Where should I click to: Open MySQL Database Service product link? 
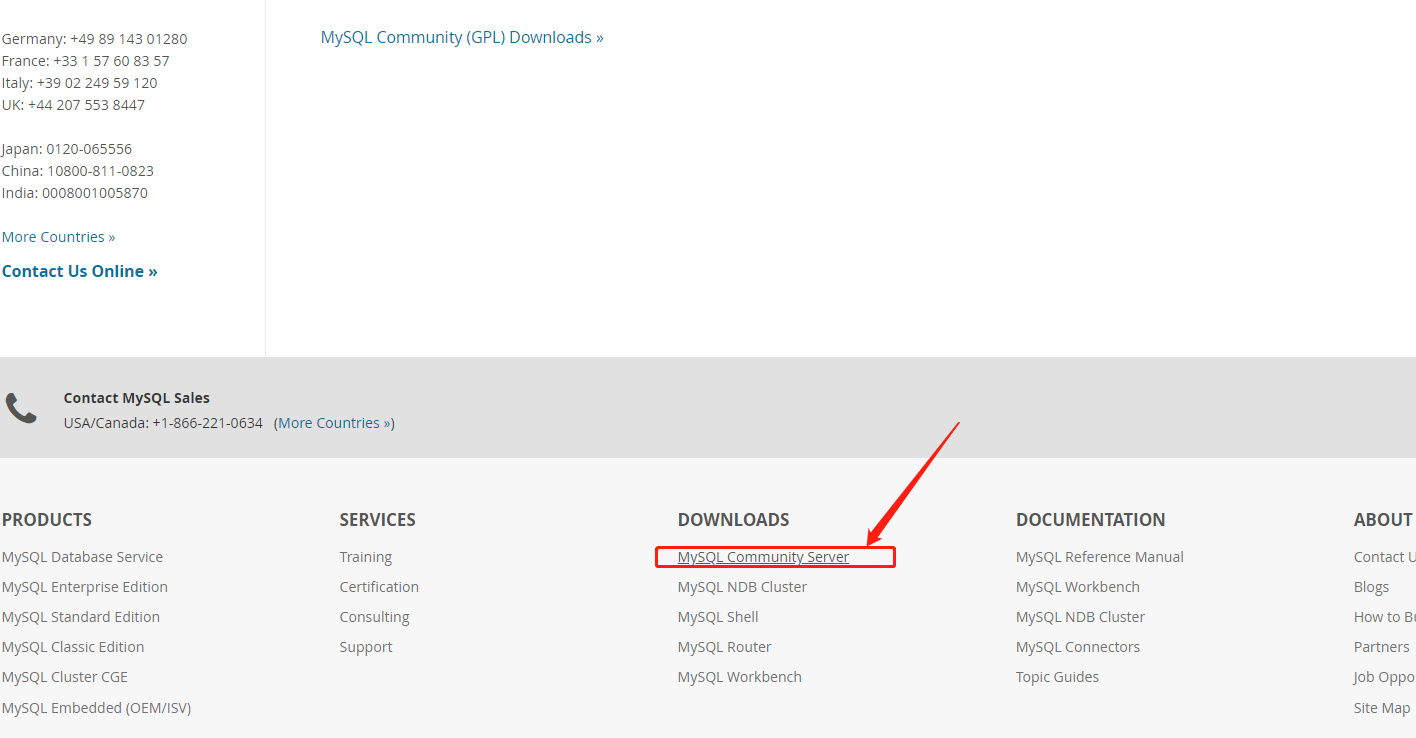tap(82, 557)
